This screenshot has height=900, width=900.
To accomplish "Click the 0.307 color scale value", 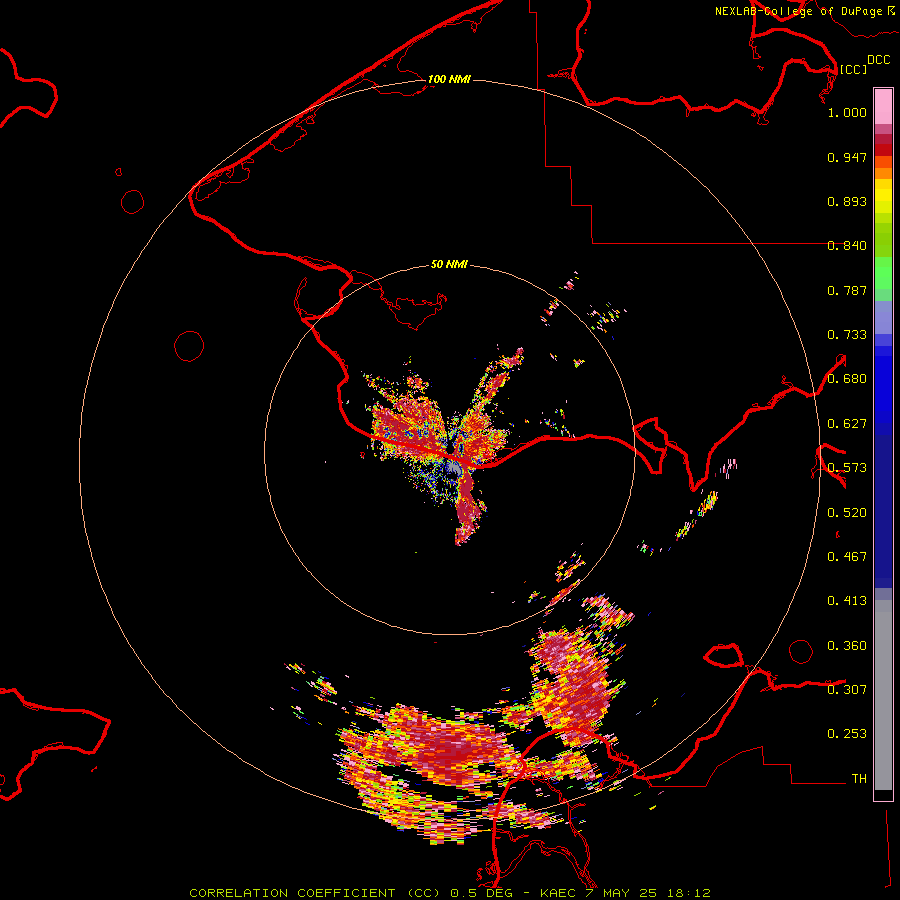I will (847, 689).
